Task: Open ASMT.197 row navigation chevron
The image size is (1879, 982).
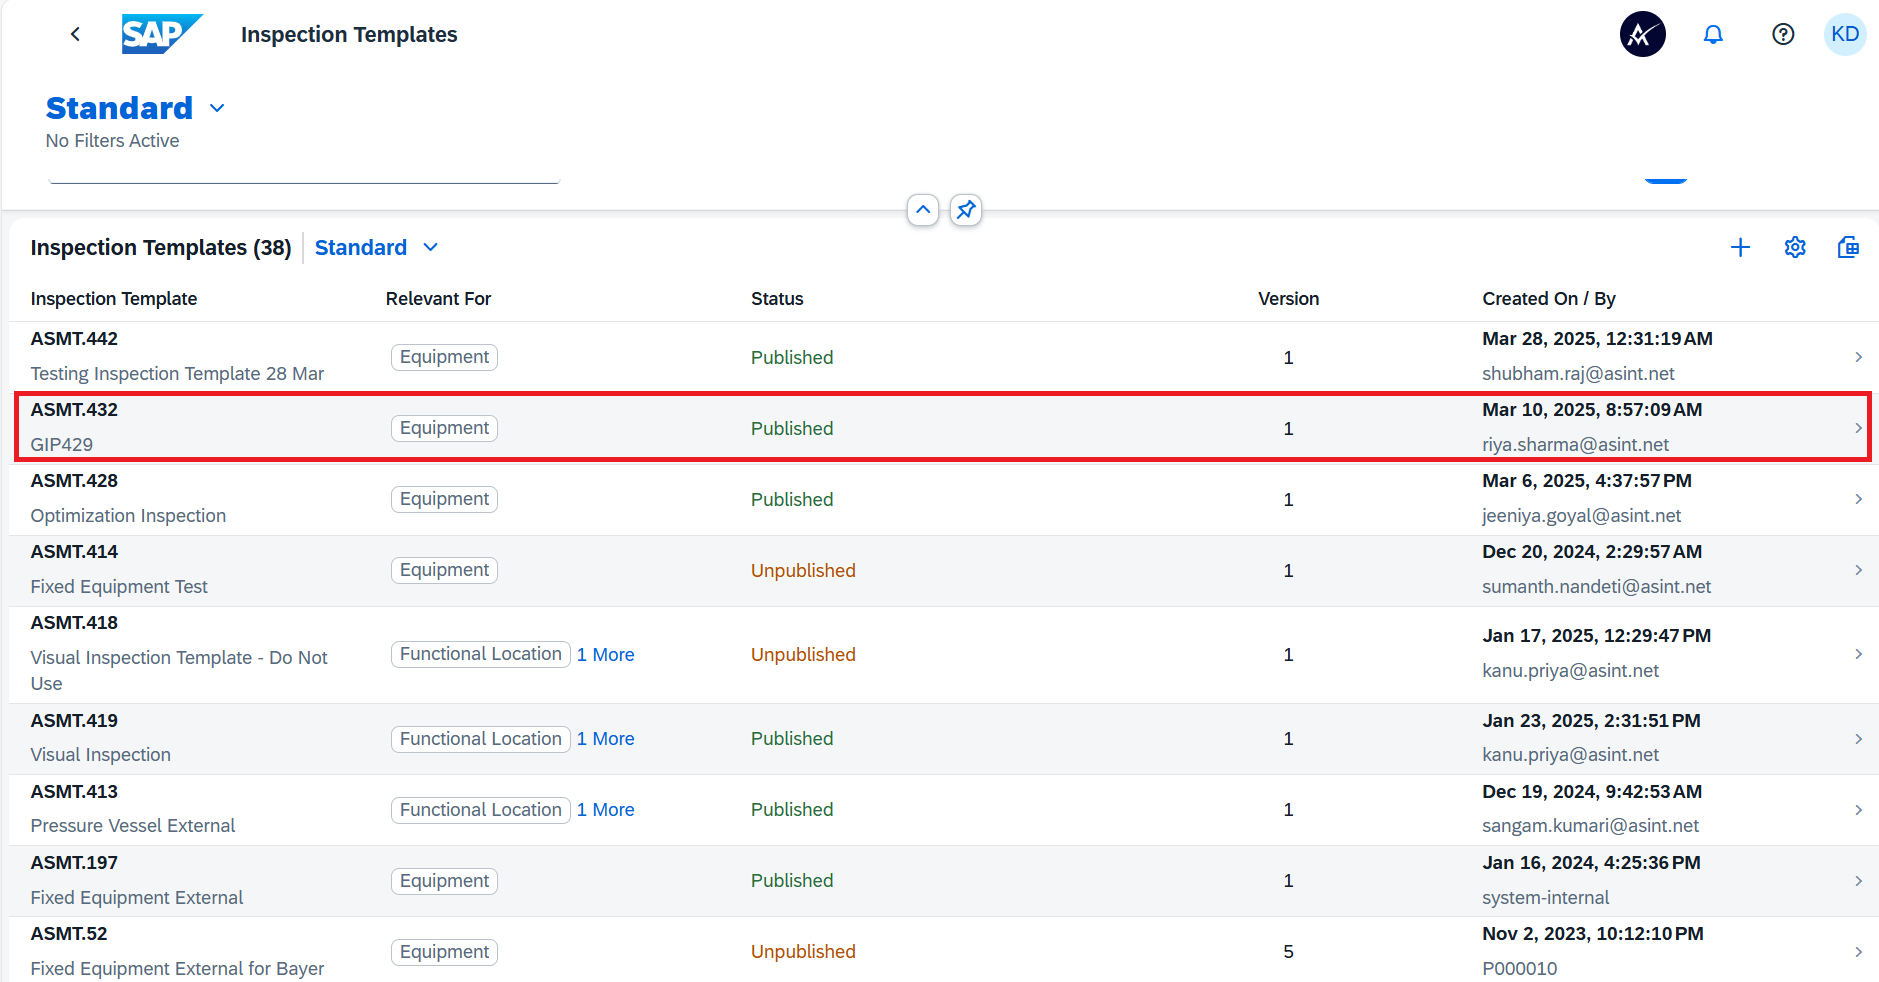Action: point(1858,881)
